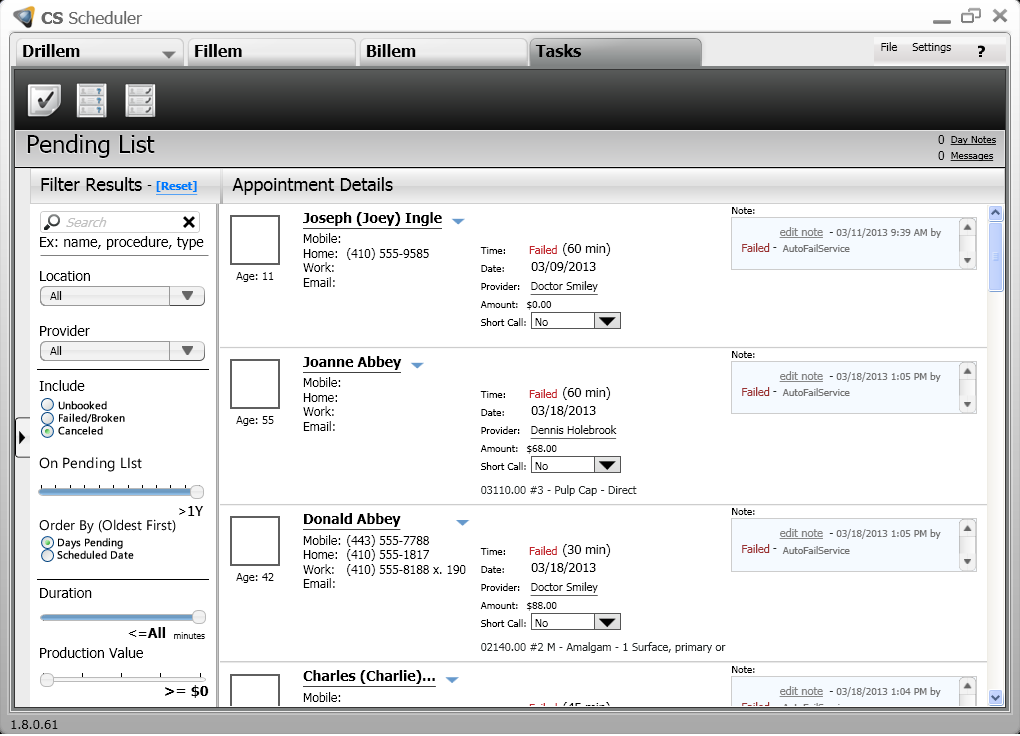Open the checked list icon in toolbar
This screenshot has width=1020, height=736.
click(x=140, y=100)
